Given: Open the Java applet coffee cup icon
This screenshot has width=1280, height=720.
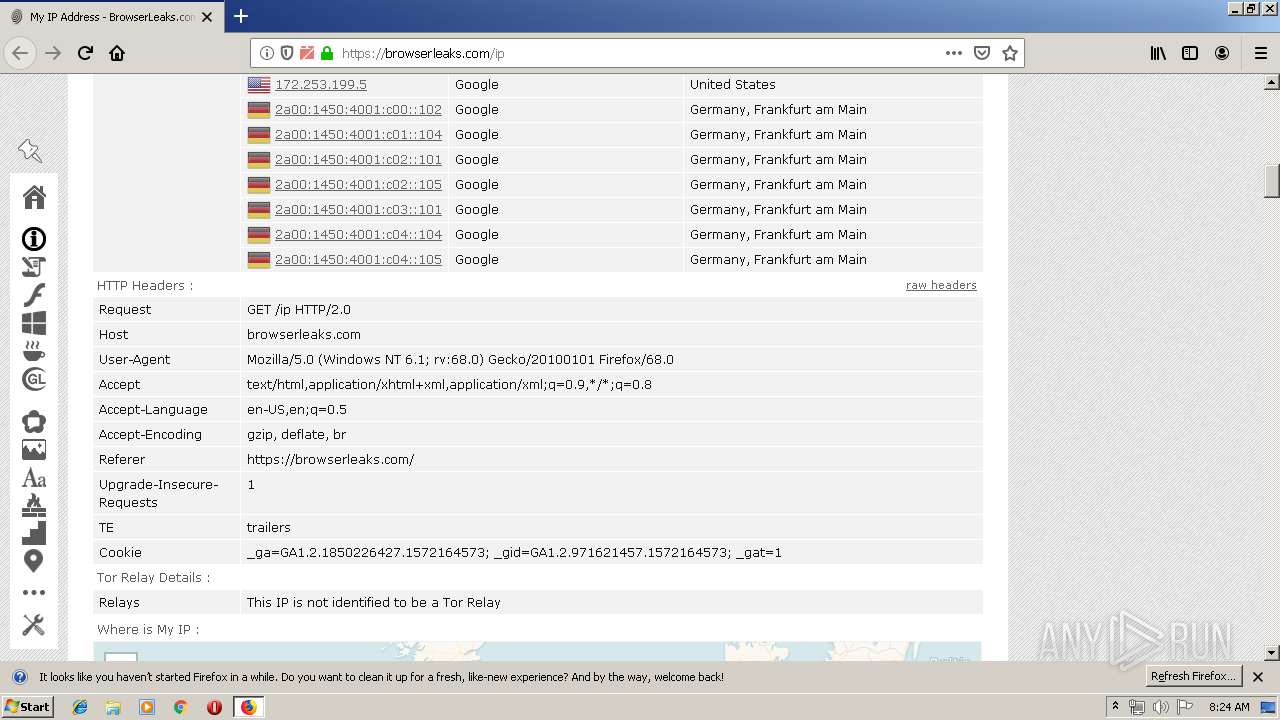Looking at the screenshot, I should [x=34, y=351].
